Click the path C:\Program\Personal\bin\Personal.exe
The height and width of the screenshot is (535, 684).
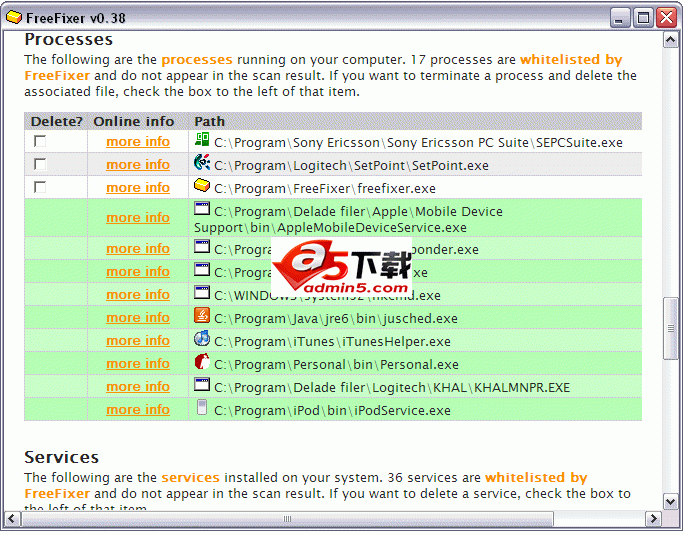[336, 365]
